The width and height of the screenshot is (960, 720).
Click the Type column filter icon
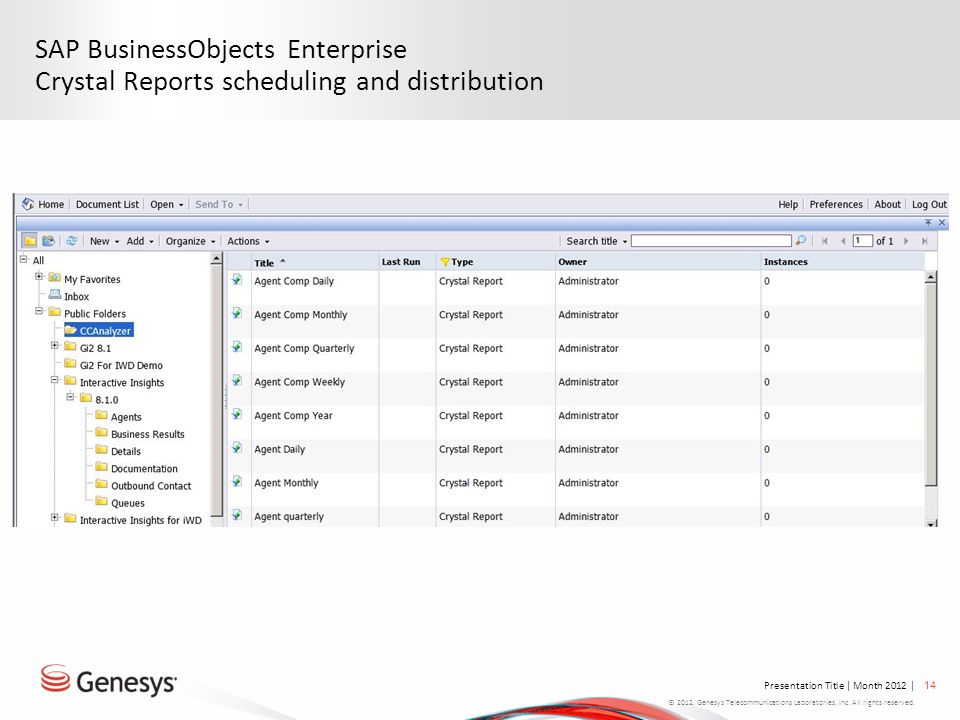coord(444,262)
